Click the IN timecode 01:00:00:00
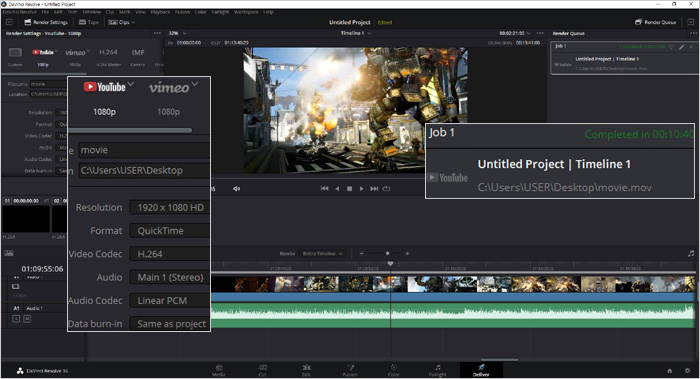This screenshot has width=700, height=379. (x=189, y=43)
